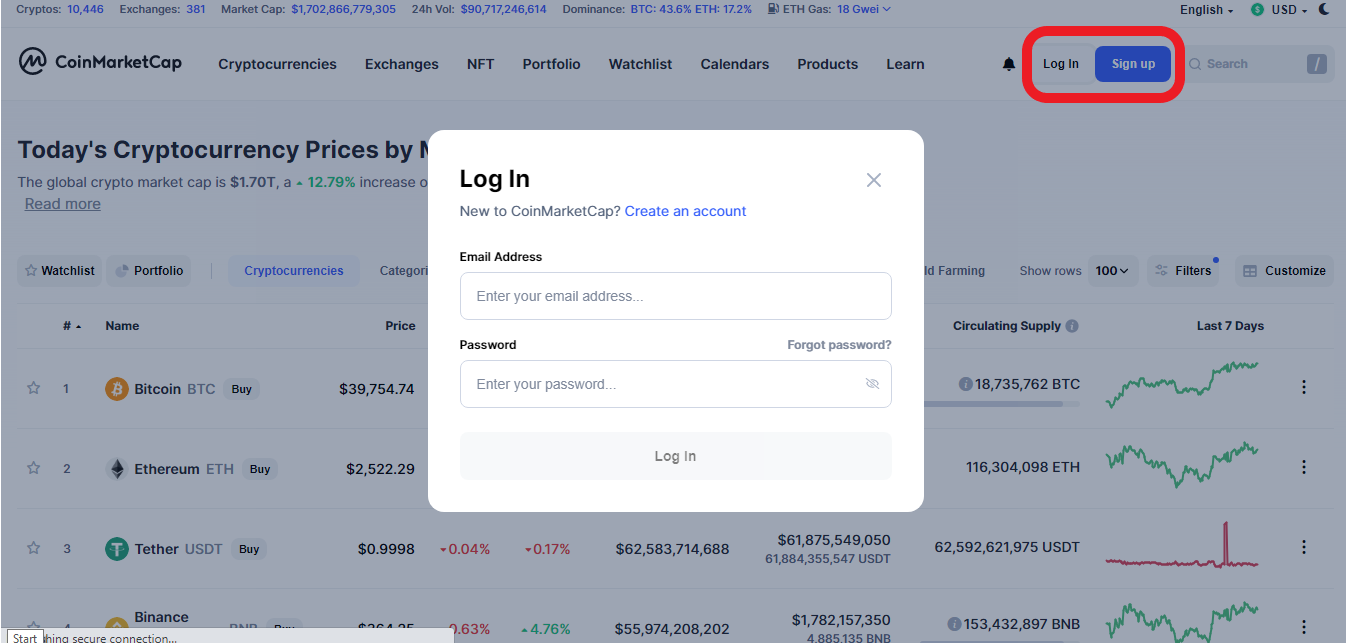Open the Filters button
The image size is (1346, 643).
1182,271
